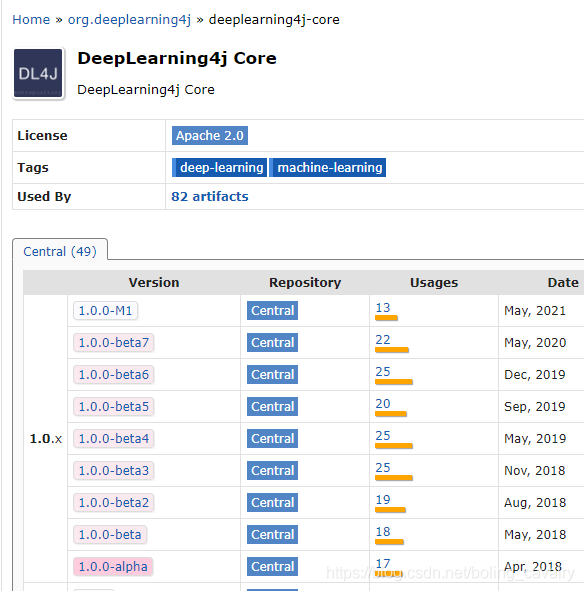The height and width of the screenshot is (591, 584).
Task: Open org.deeplearning4j breadcrumb link
Action: coord(129,20)
